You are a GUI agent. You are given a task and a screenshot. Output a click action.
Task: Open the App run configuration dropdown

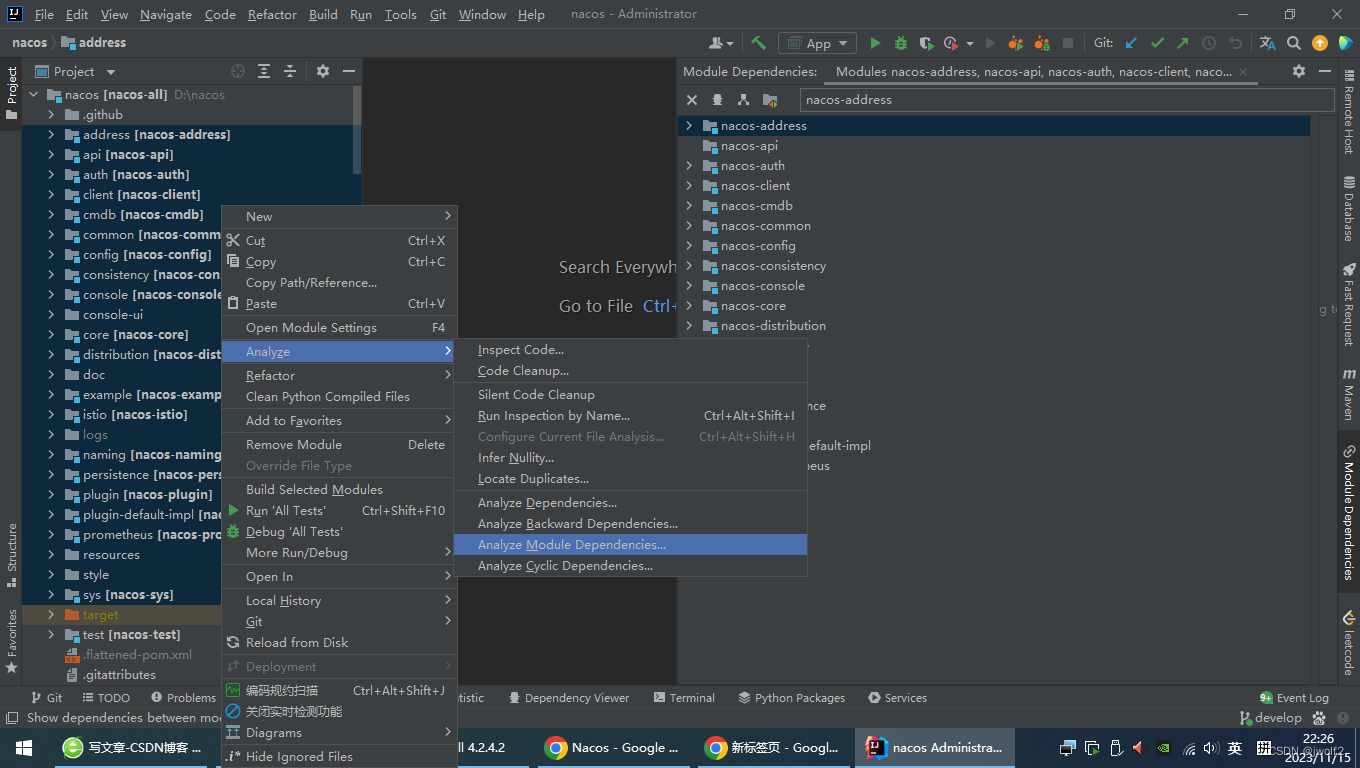point(818,43)
